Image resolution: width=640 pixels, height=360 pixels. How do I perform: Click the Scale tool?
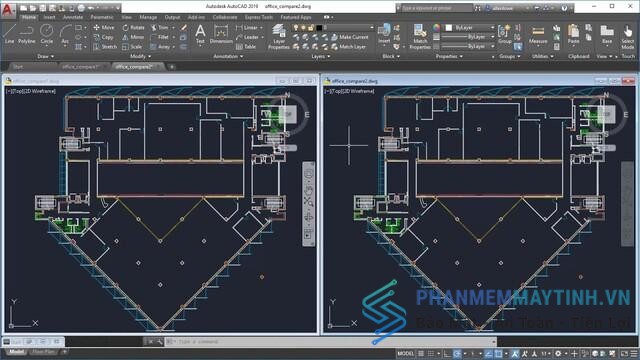tap(132, 47)
